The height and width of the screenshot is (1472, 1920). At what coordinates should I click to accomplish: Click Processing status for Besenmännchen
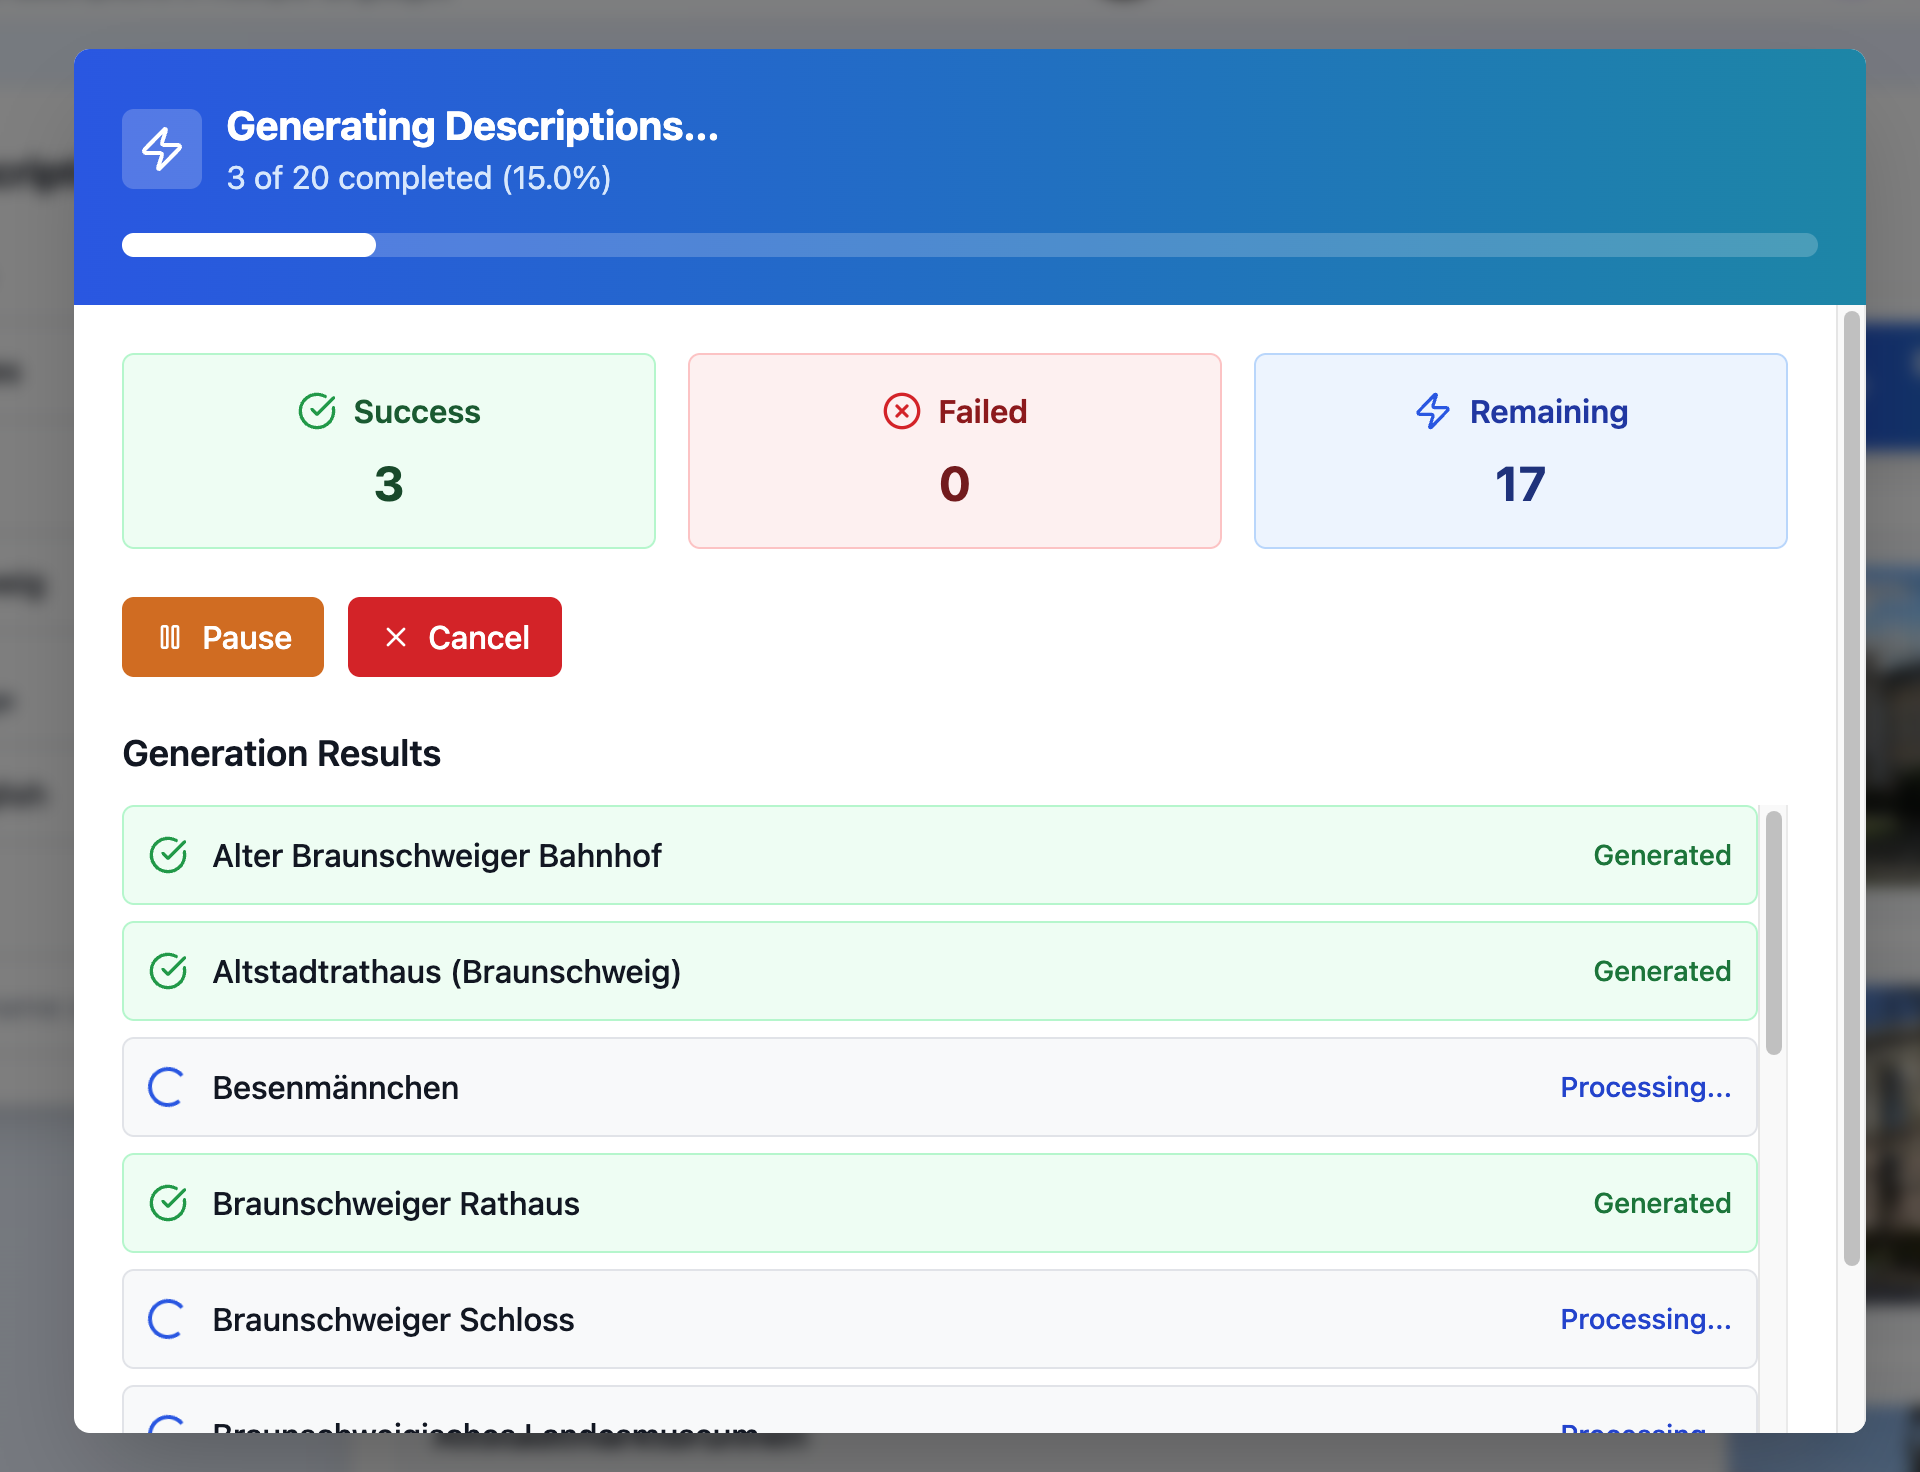1645,1087
